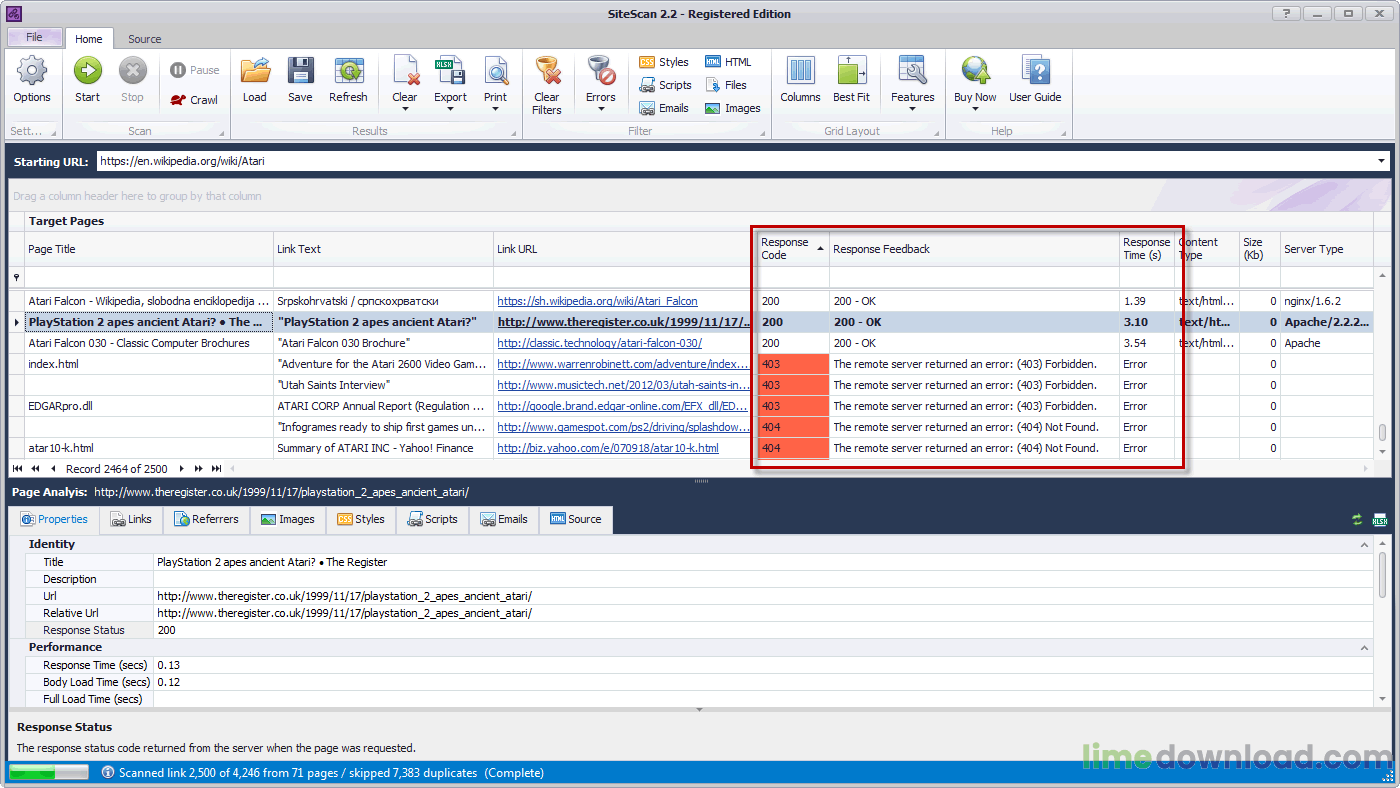Select the Referrers tab in Page Analysis

point(206,520)
